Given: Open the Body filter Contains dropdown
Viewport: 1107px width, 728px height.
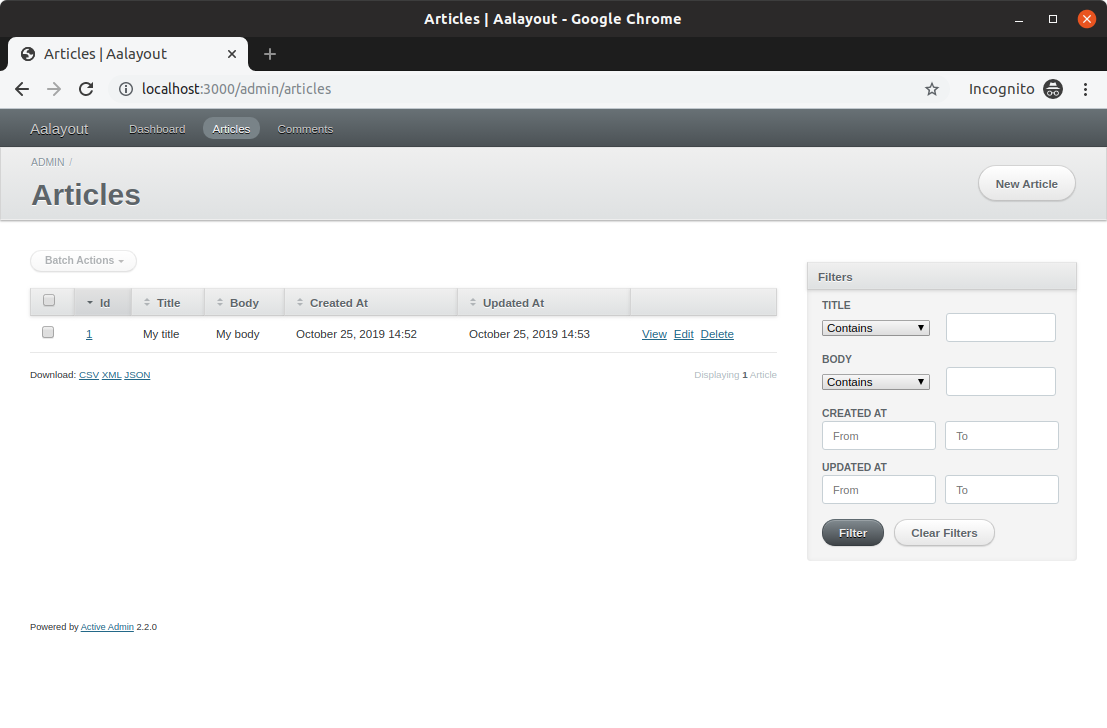Looking at the screenshot, I should (875, 382).
